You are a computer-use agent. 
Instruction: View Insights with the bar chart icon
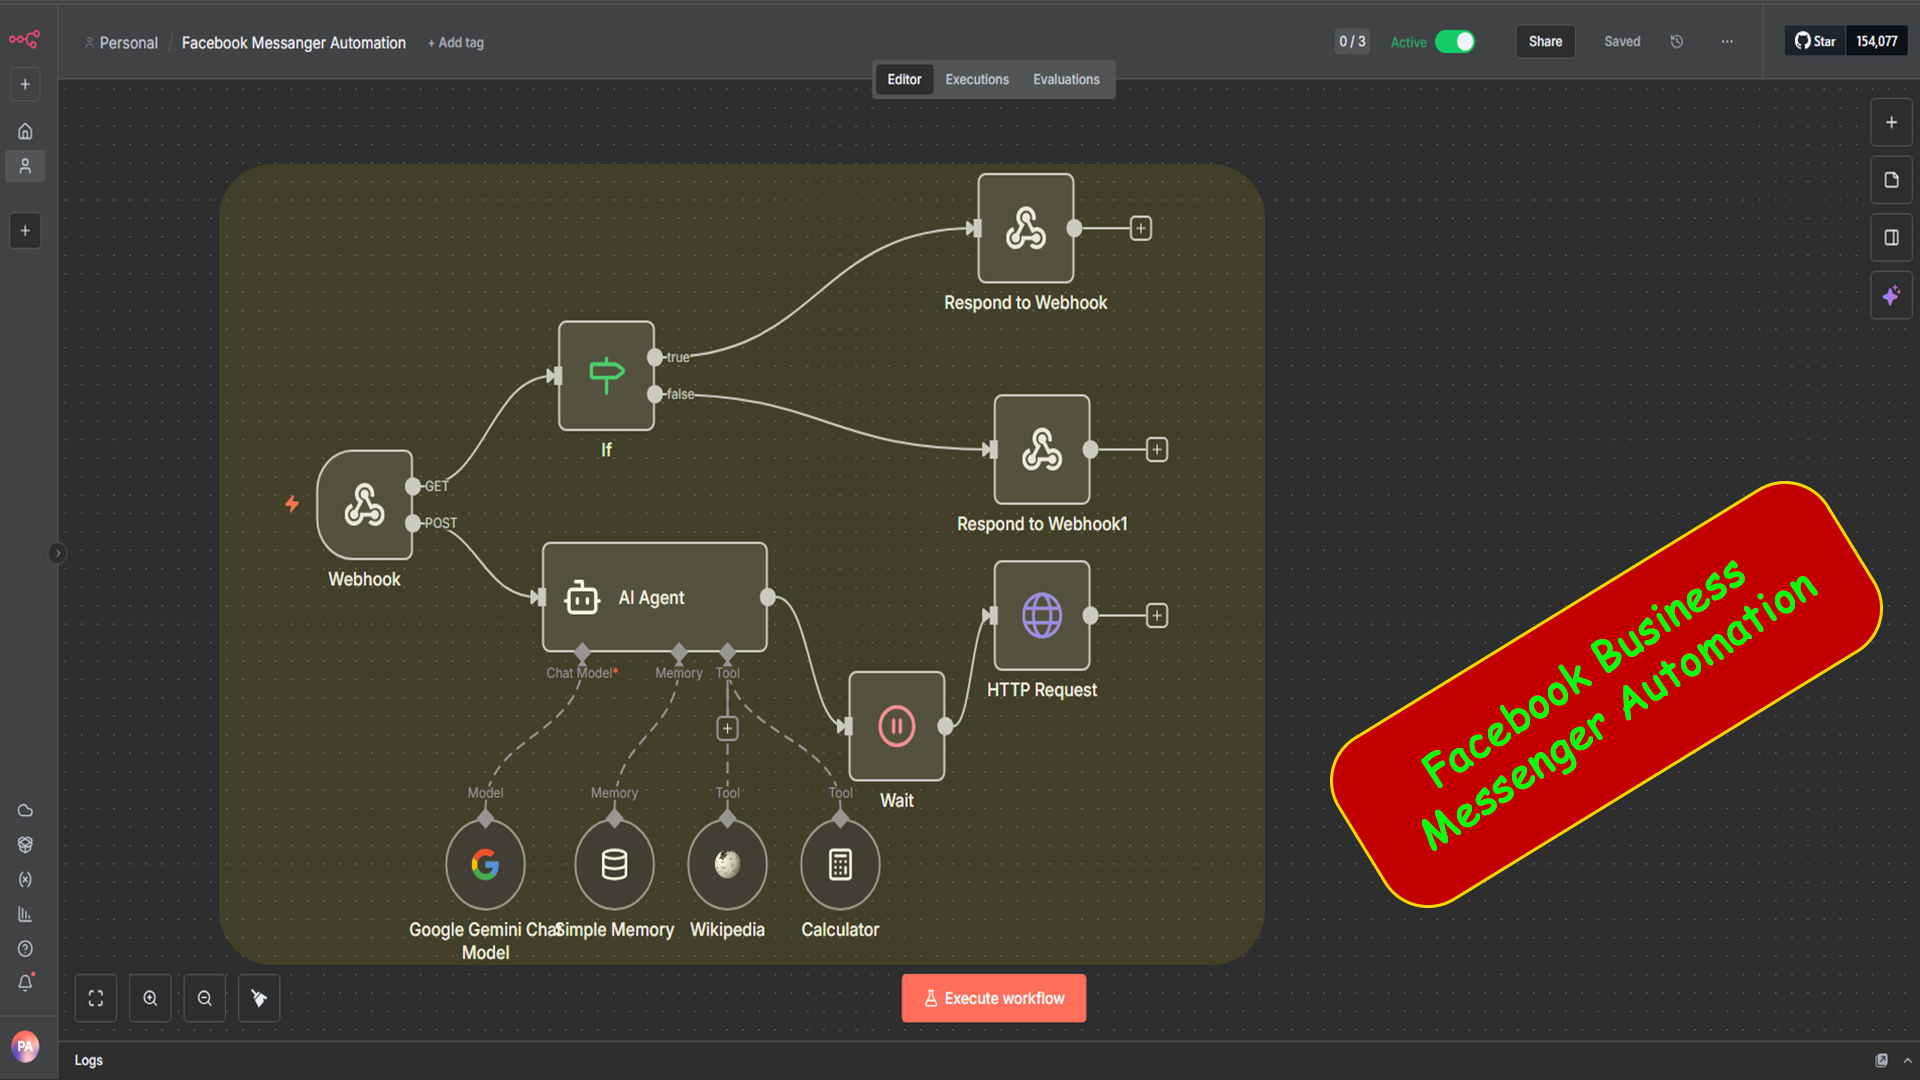click(26, 913)
